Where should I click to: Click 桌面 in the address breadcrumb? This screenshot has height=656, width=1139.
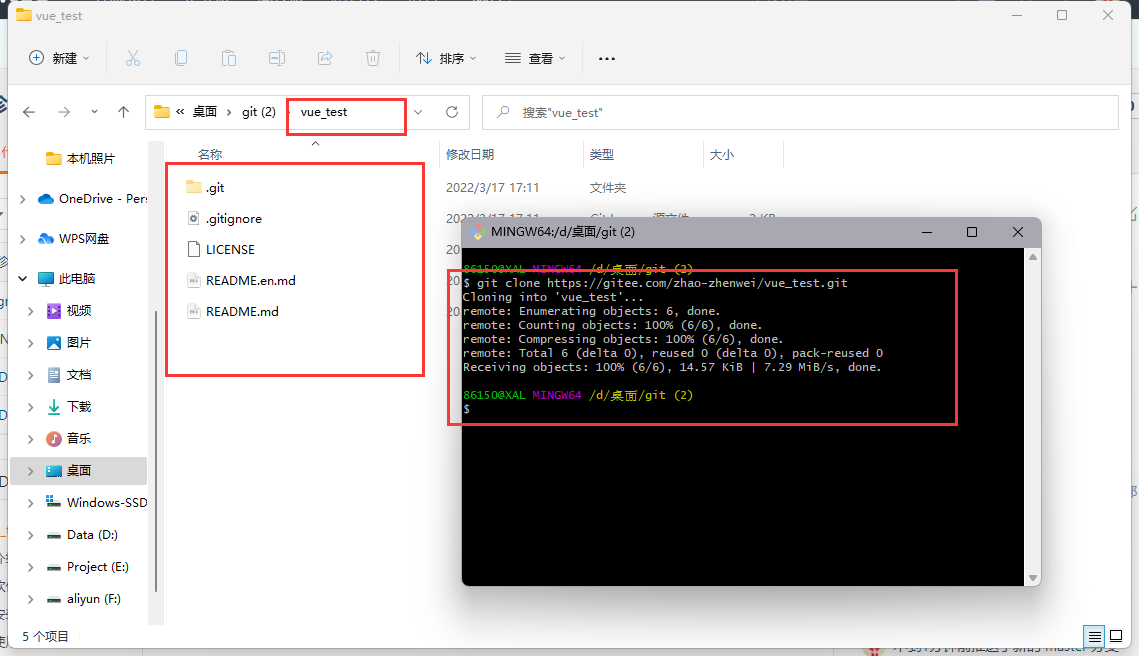pyautogui.click(x=205, y=112)
